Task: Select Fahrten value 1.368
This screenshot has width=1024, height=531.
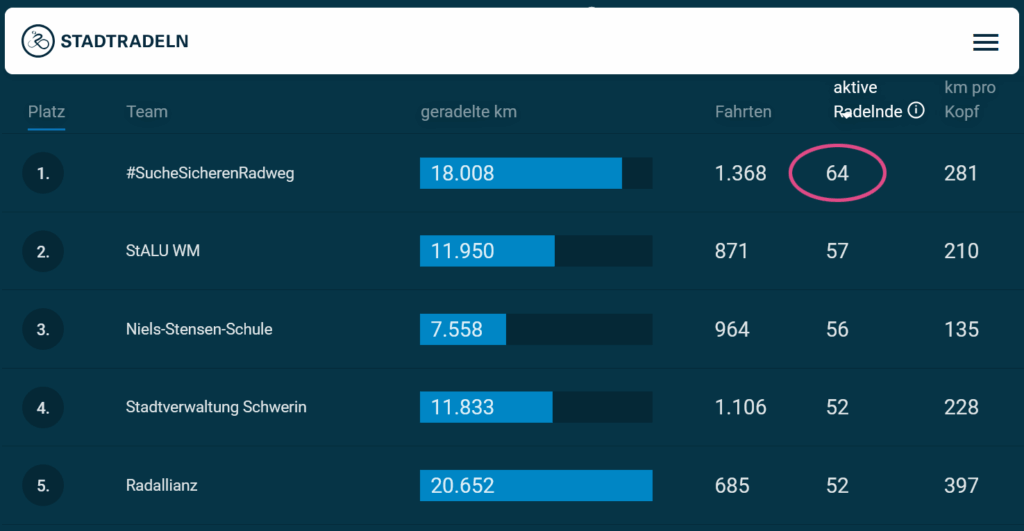Action: (741, 173)
